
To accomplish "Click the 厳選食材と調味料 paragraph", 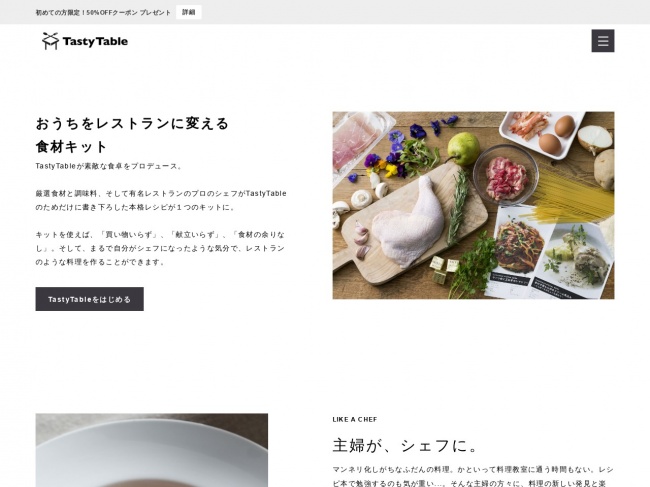I will click(x=161, y=200).
